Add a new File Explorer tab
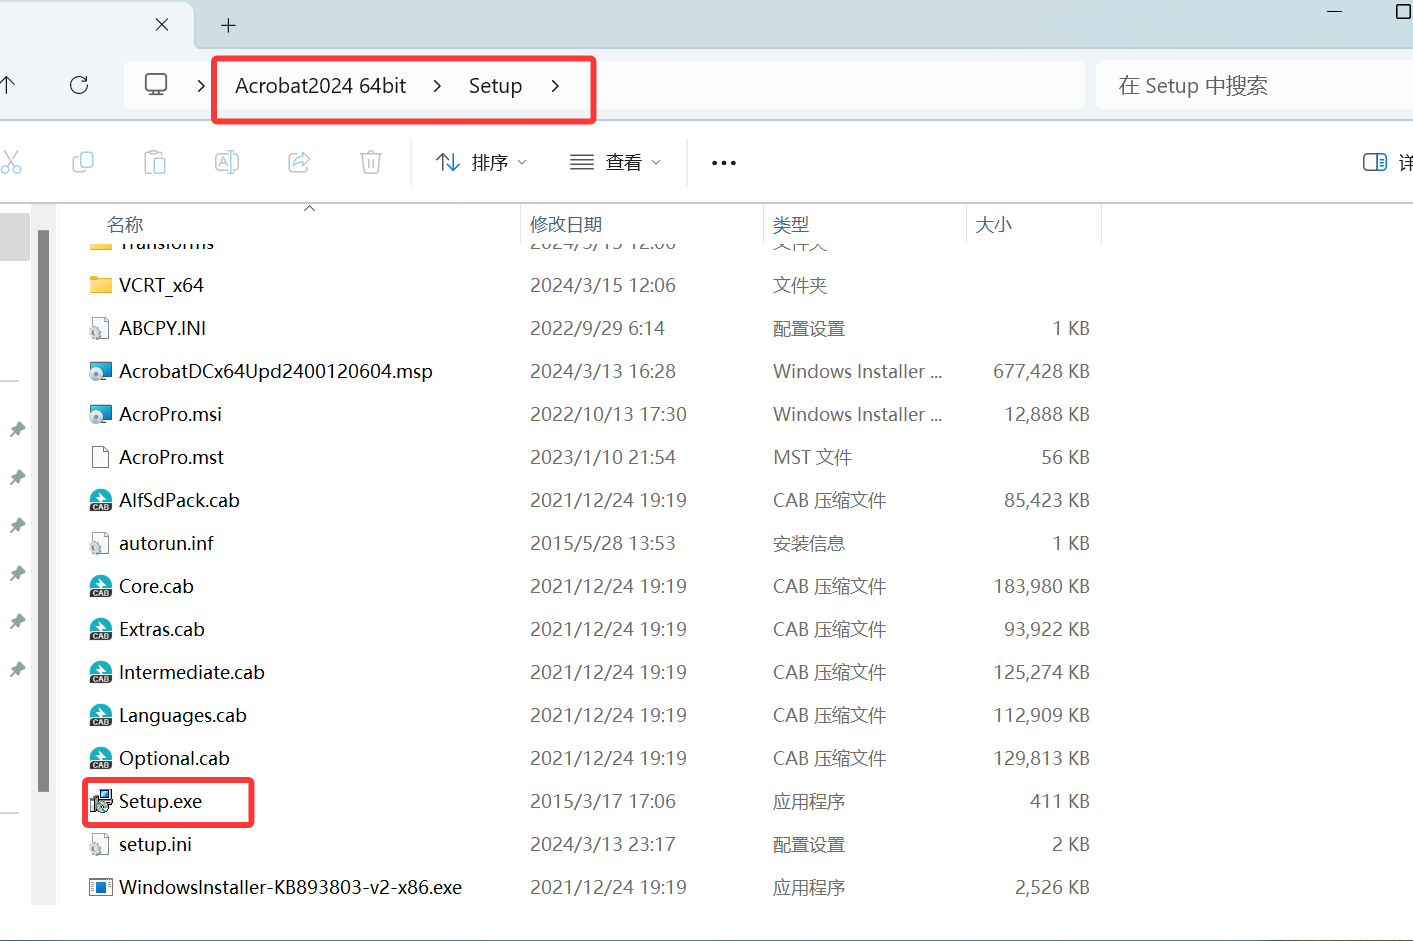The width and height of the screenshot is (1413, 941). coord(228,25)
